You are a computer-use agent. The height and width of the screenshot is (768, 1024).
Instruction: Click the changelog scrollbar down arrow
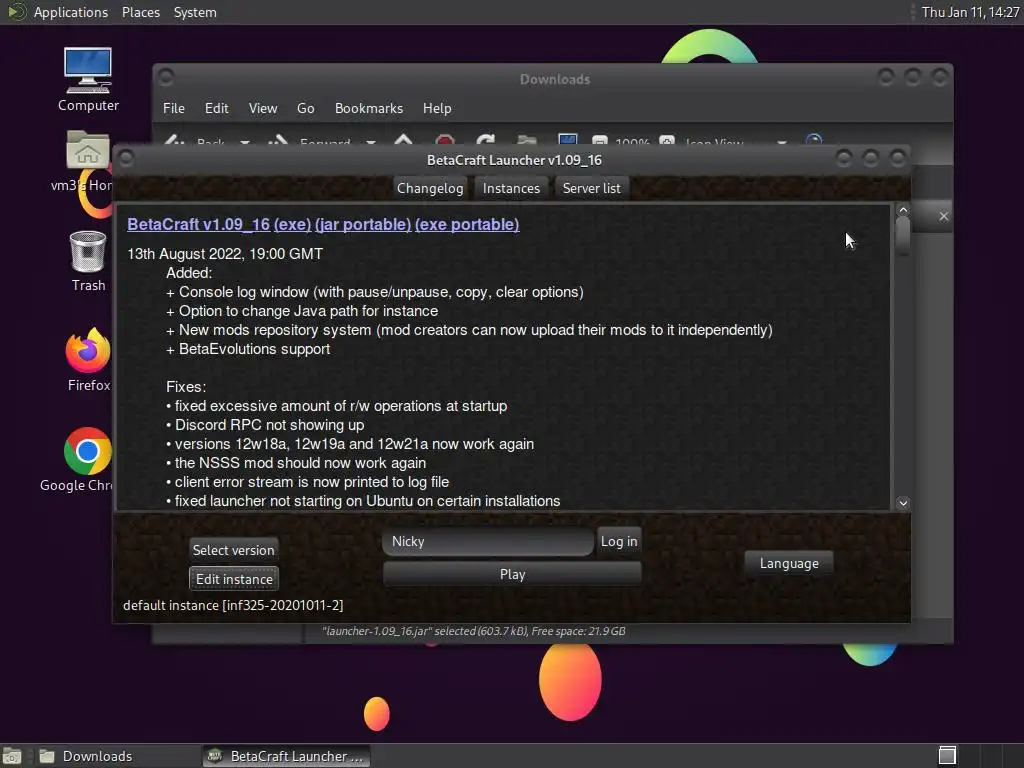pos(903,503)
